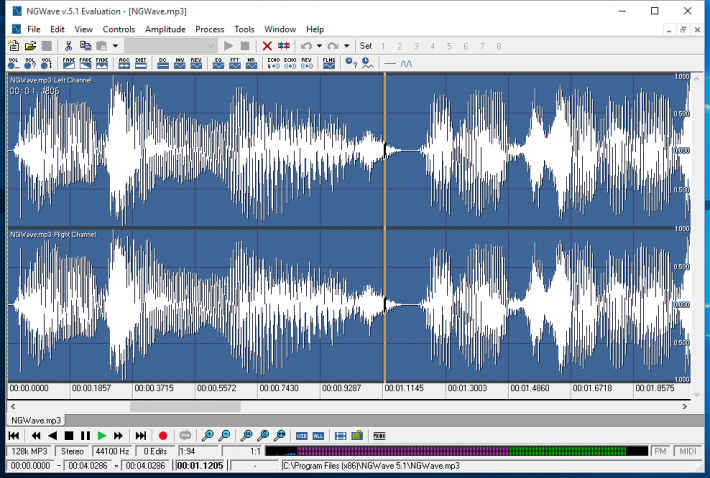710x478 pixels.
Task: Apply the AGC effect icon
Action: (x=124, y=63)
